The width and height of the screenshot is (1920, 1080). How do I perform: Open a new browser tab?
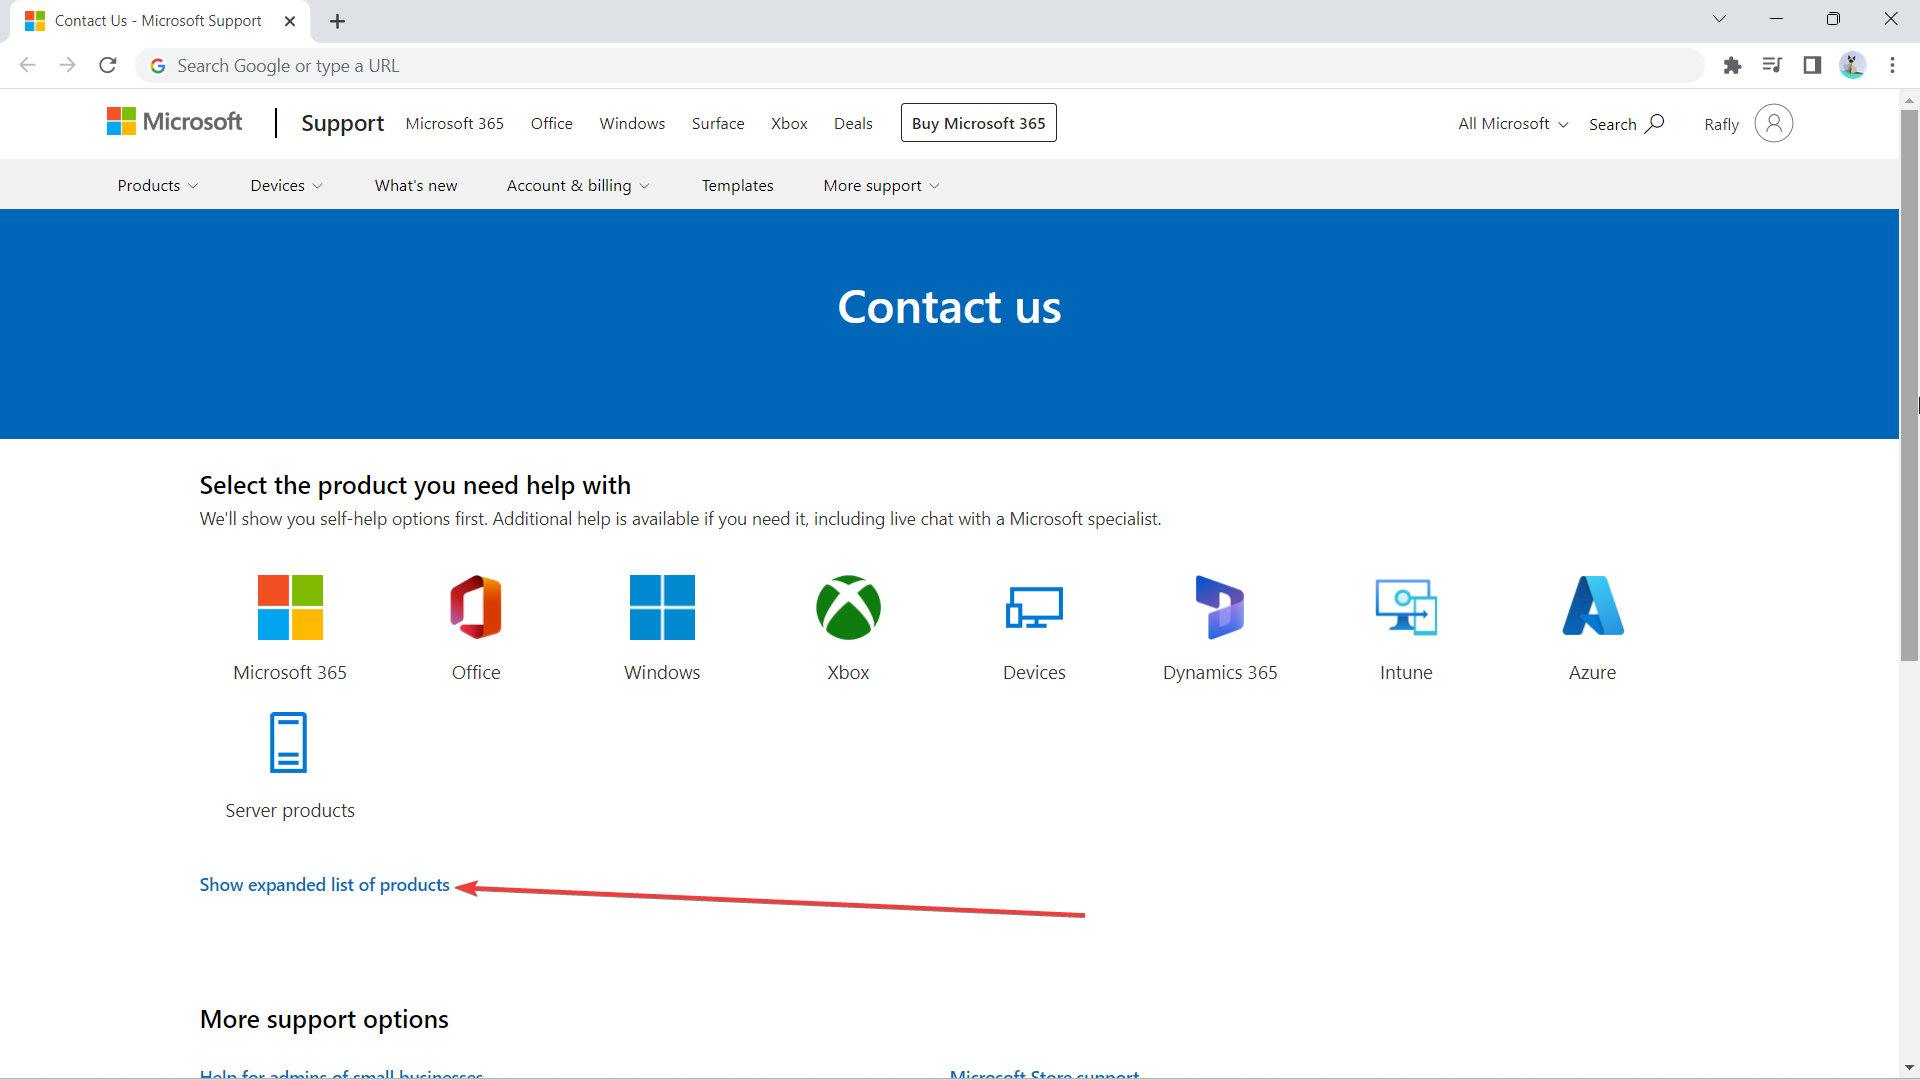tap(338, 21)
